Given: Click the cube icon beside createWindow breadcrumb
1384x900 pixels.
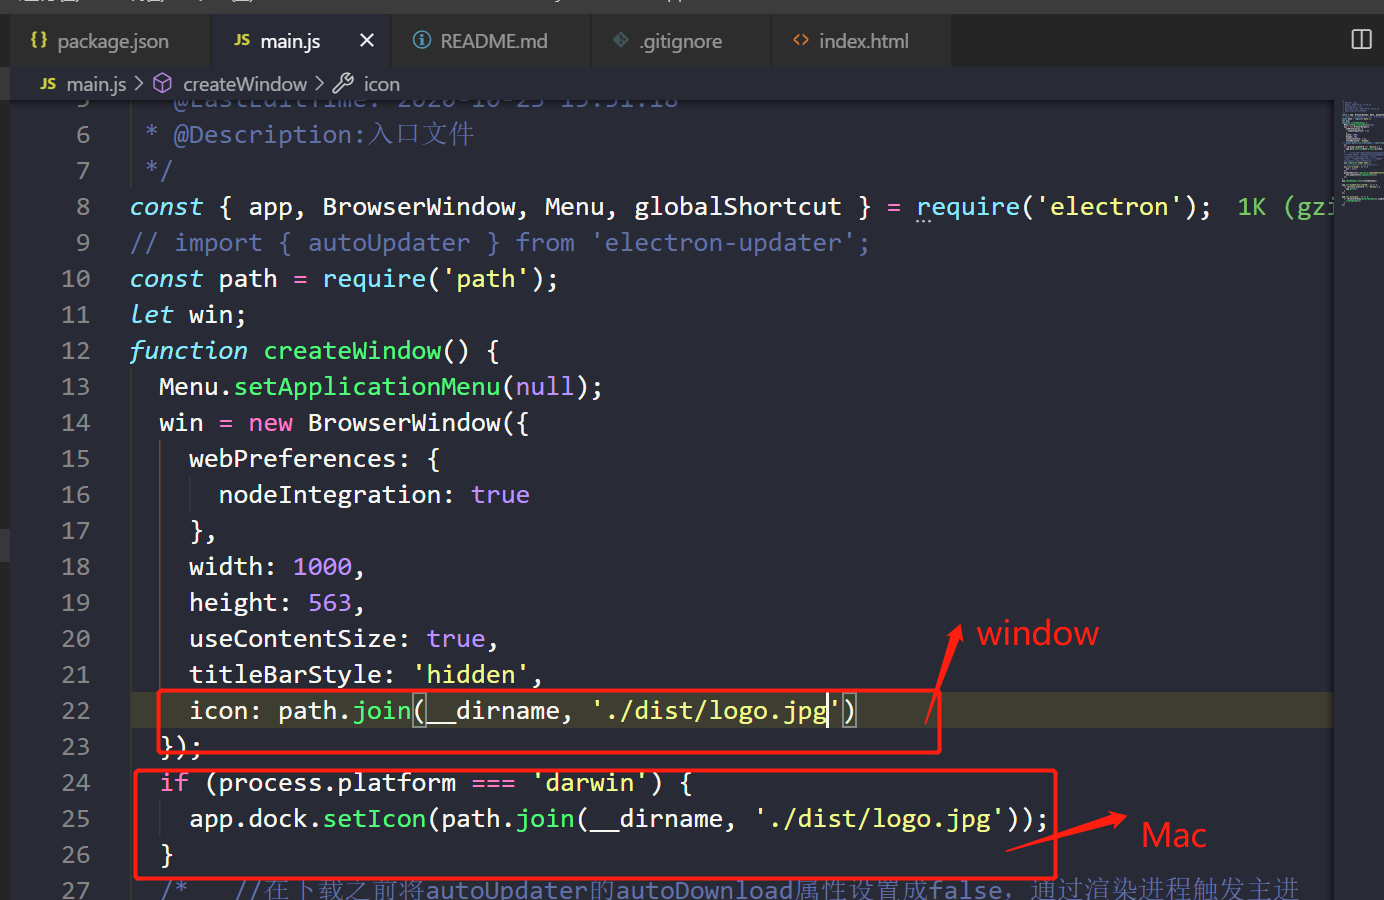Looking at the screenshot, I should (x=162, y=83).
